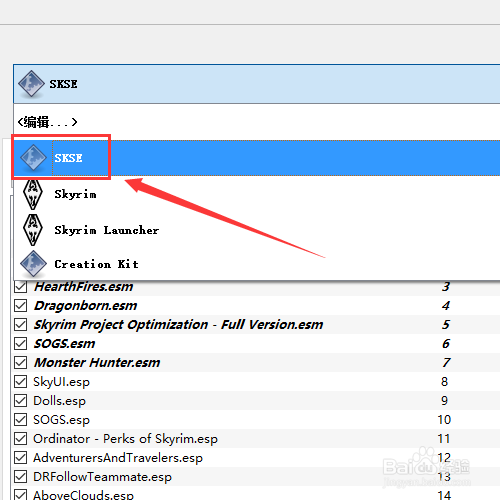Select SOGS.esp plugin name
The height and width of the screenshot is (500, 500).
coord(61,420)
